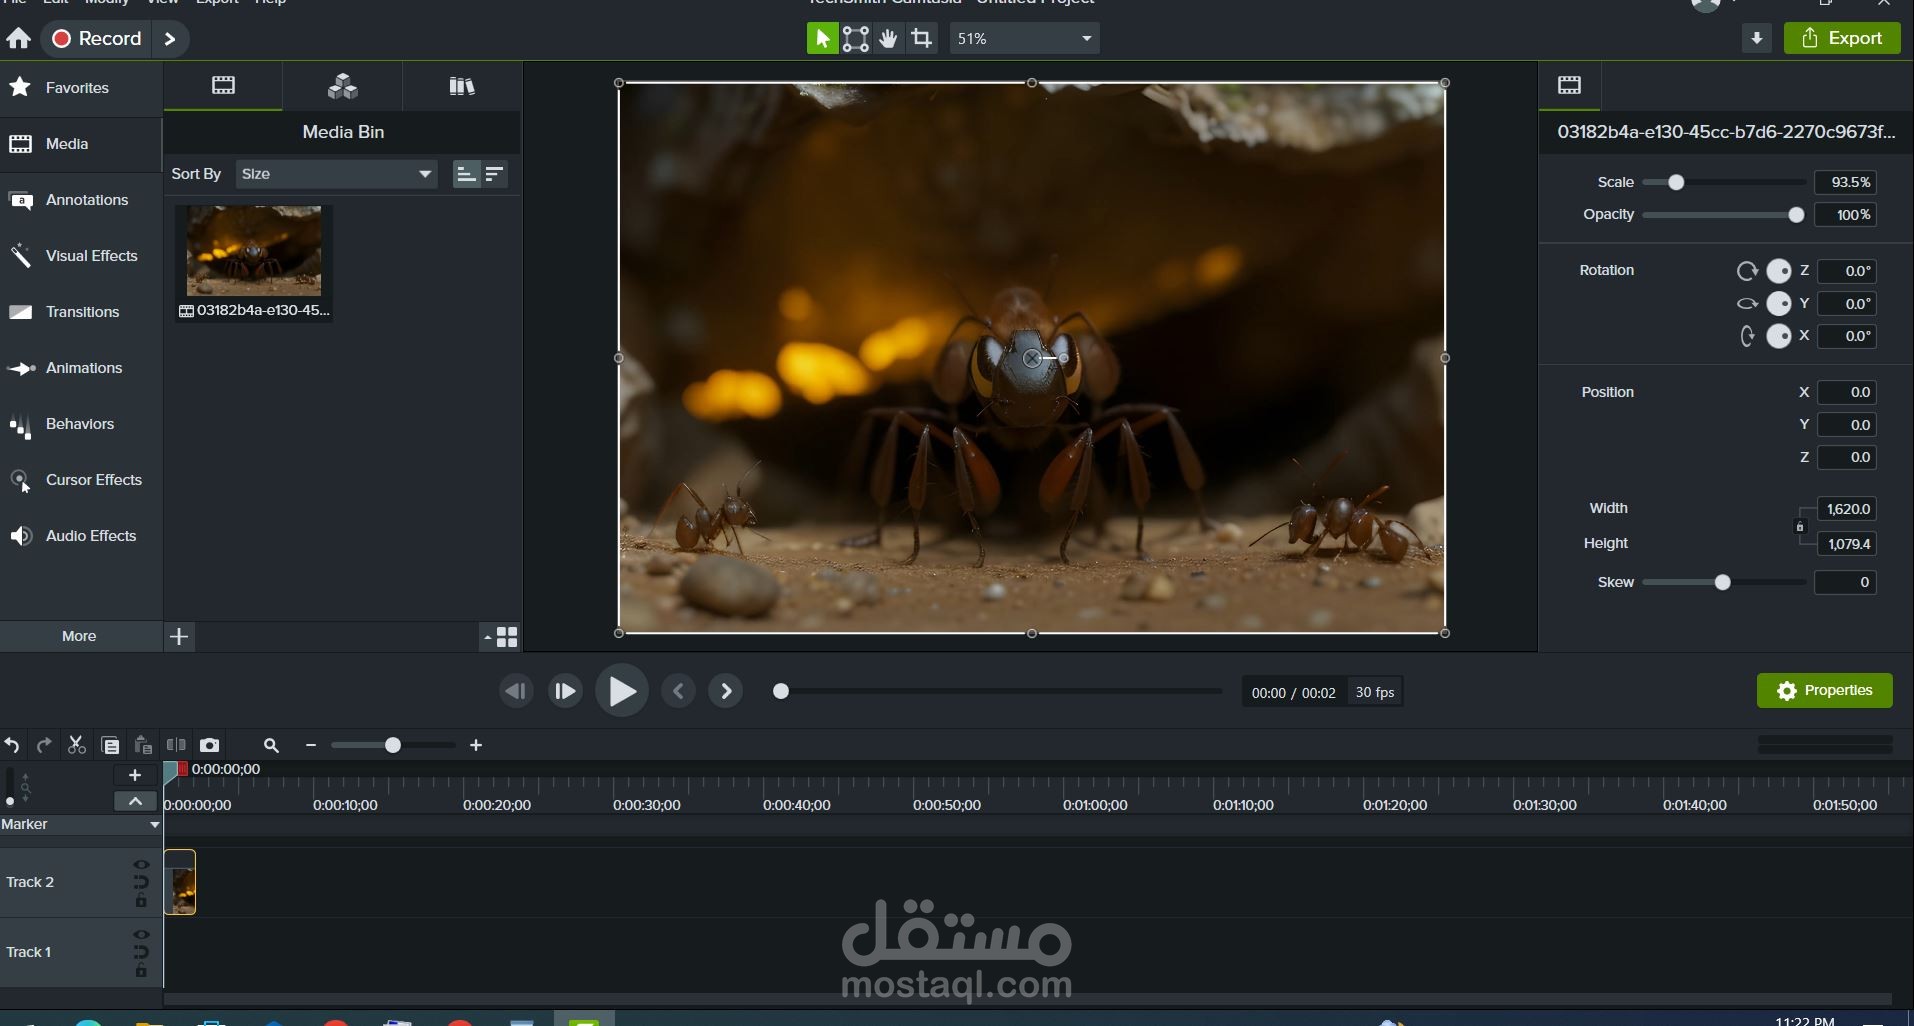Click the Properties button
Screen dimensions: 1914x1026
coord(1824,691)
